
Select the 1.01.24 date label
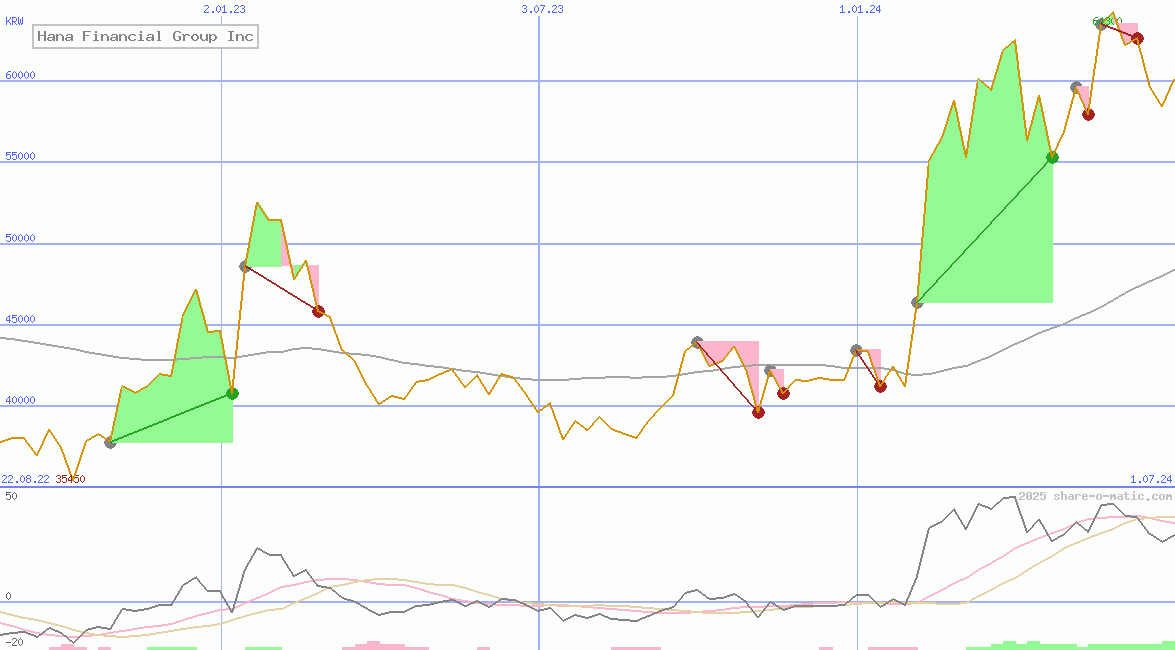tap(860, 9)
